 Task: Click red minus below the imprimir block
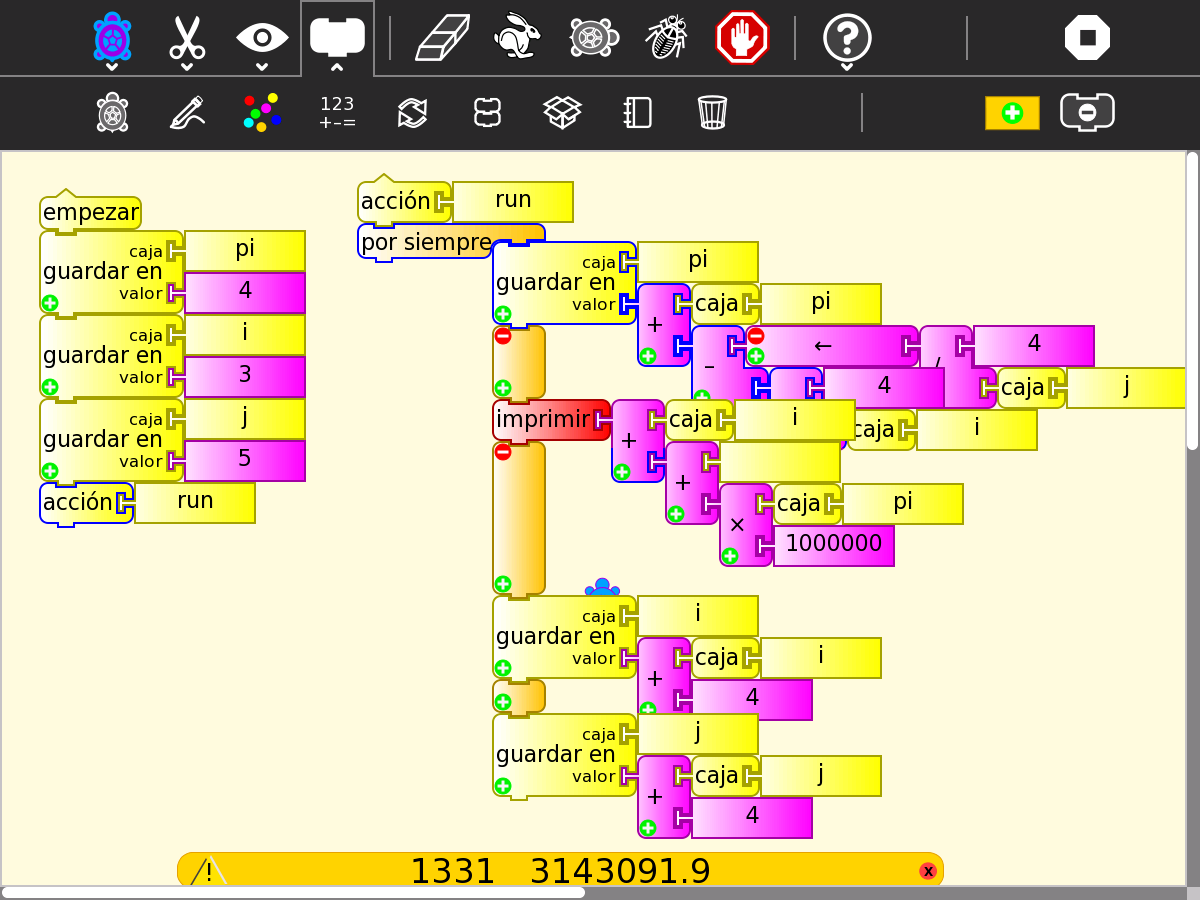(503, 452)
